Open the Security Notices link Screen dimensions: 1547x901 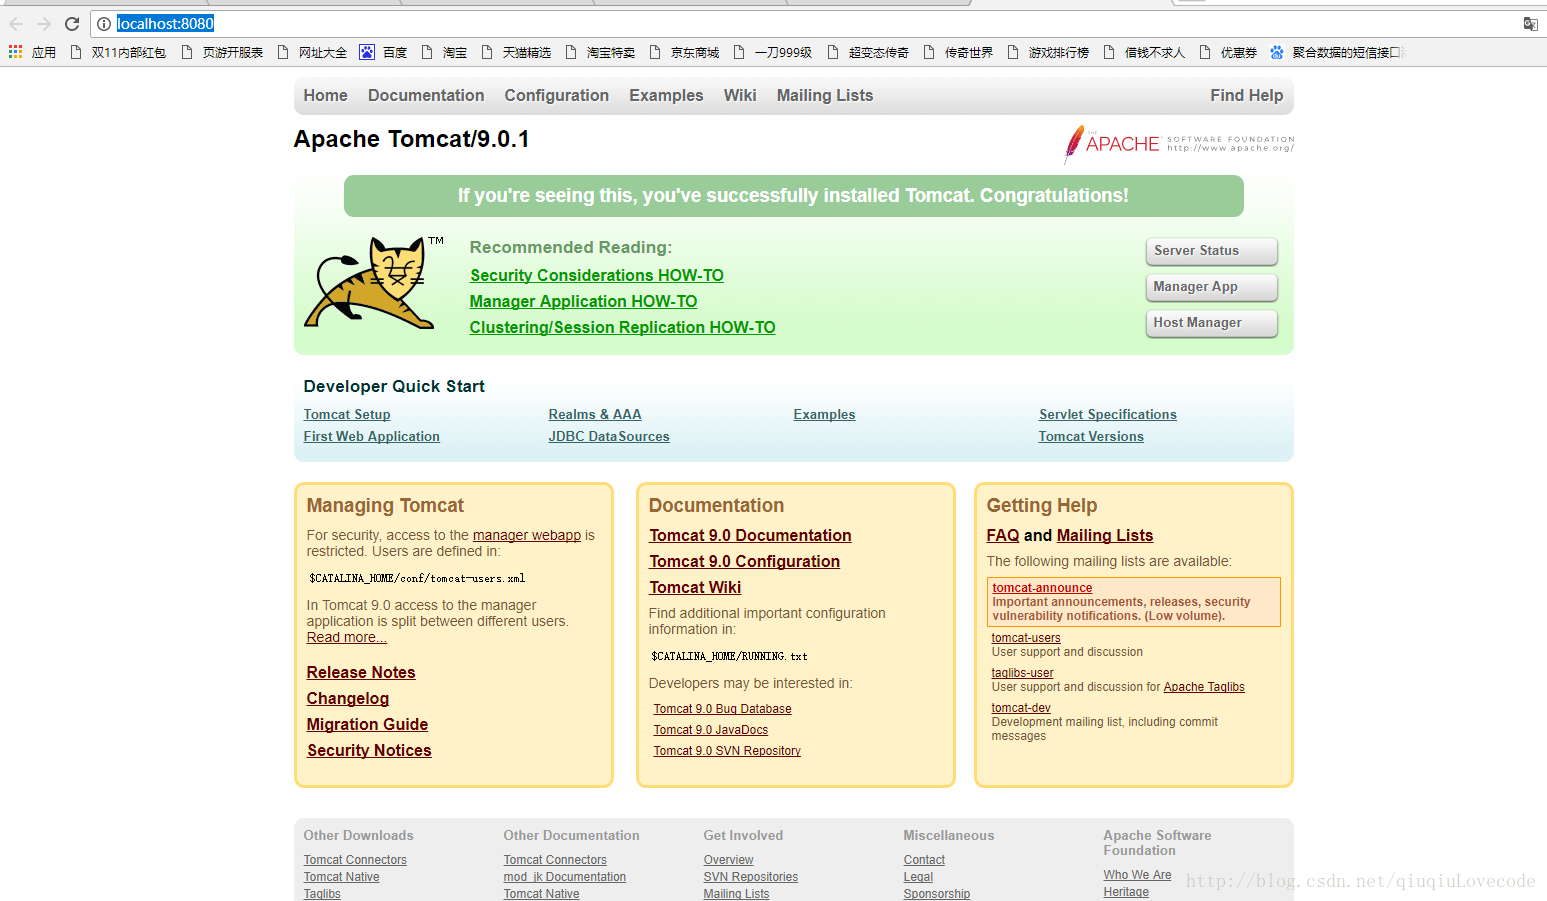369,751
